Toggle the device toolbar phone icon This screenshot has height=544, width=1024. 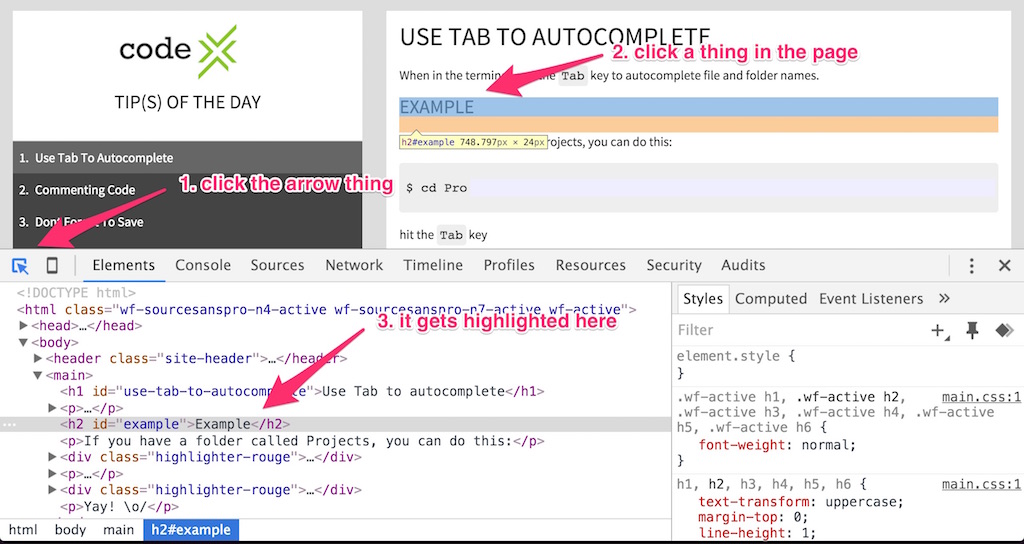pyautogui.click(x=52, y=266)
